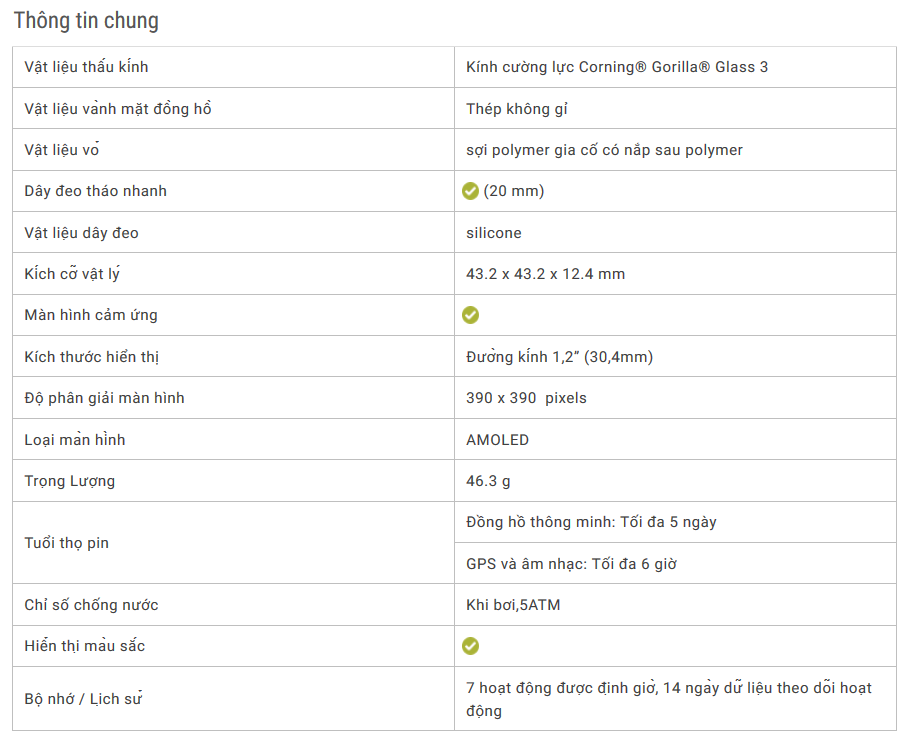
Task: Select the Bộ nhớ / Lịch sử label
Action: pos(83,699)
